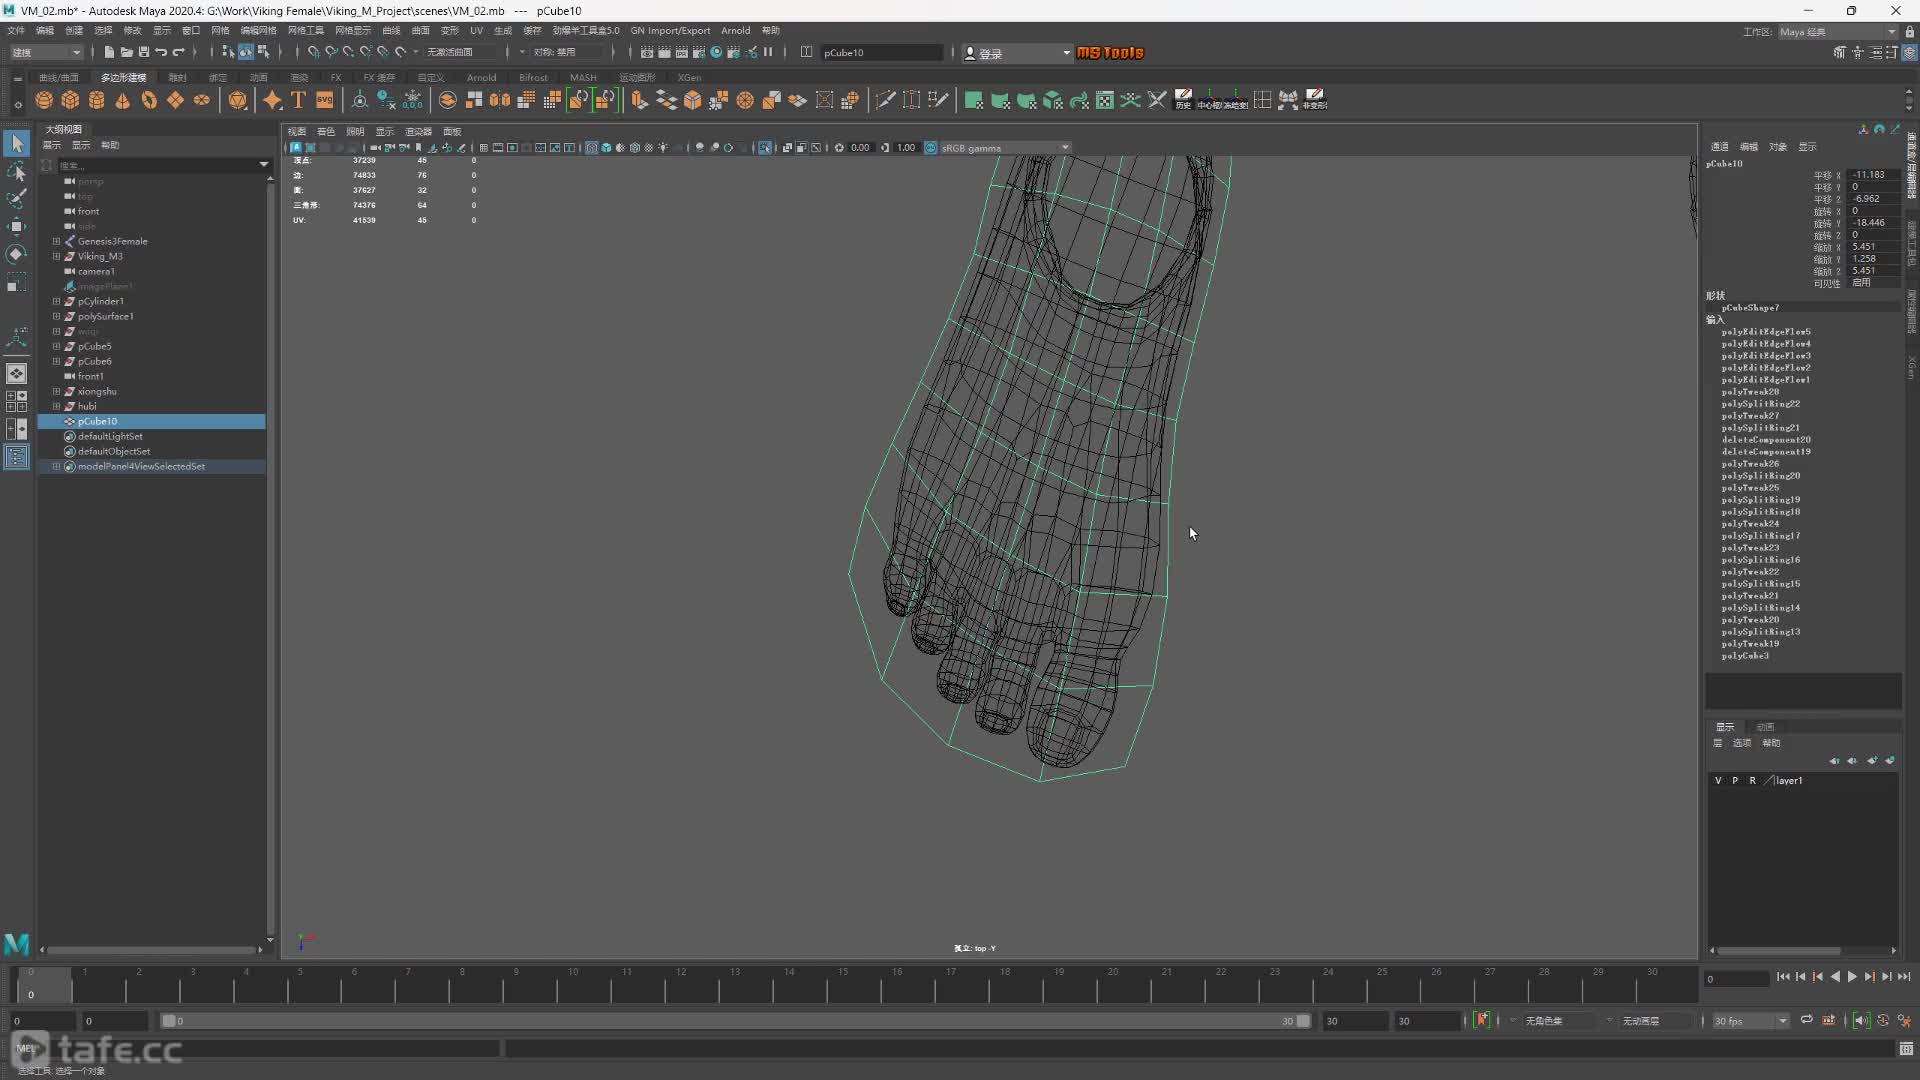Select the Lasso selection tool

[x=17, y=172]
